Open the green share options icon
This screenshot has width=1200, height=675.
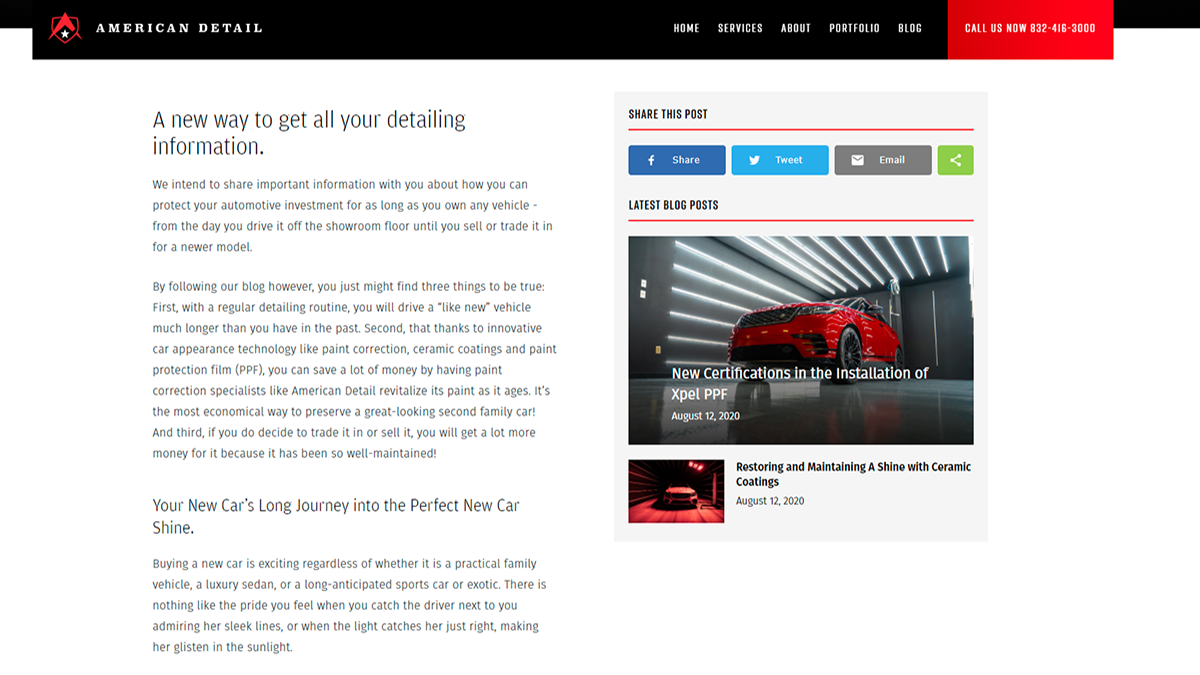coord(955,160)
